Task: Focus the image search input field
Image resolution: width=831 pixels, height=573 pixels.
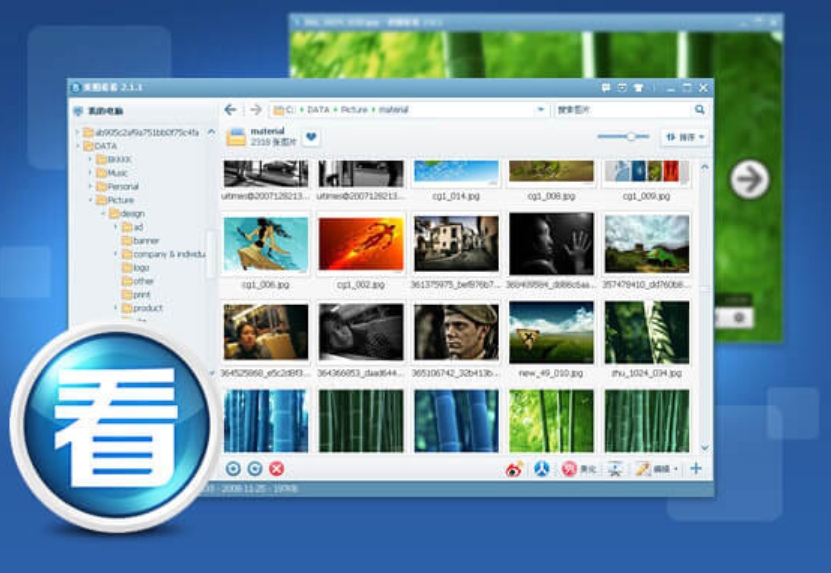Action: tap(624, 110)
